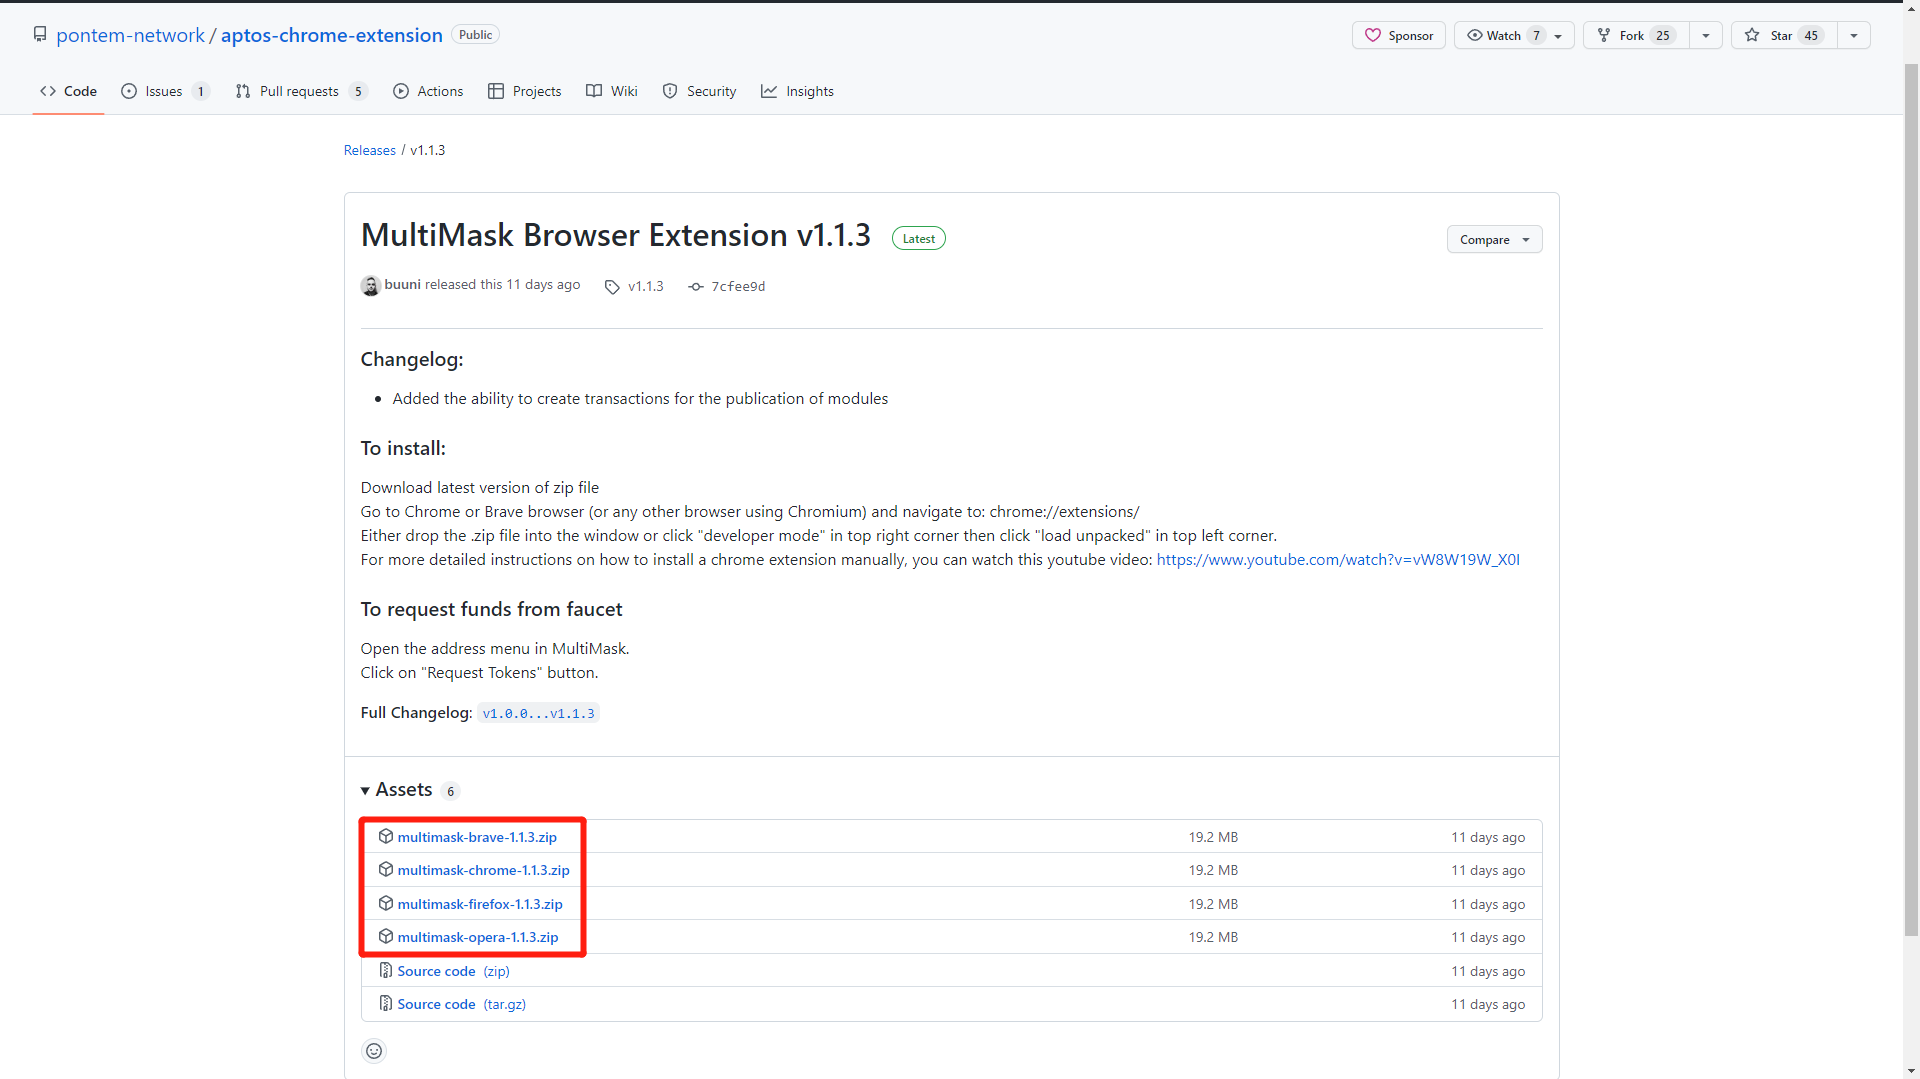Image resolution: width=1920 pixels, height=1079 pixels.
Task: Open the Security tab
Action: [x=699, y=91]
